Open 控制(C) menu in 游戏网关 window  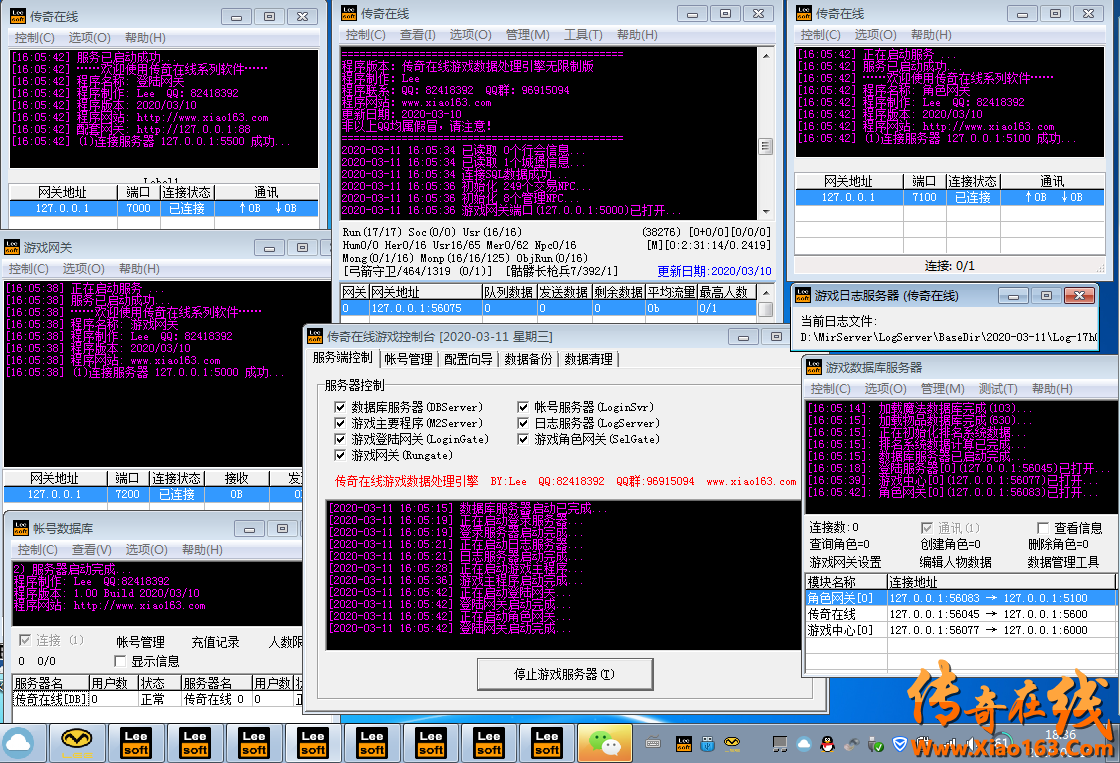(29, 269)
